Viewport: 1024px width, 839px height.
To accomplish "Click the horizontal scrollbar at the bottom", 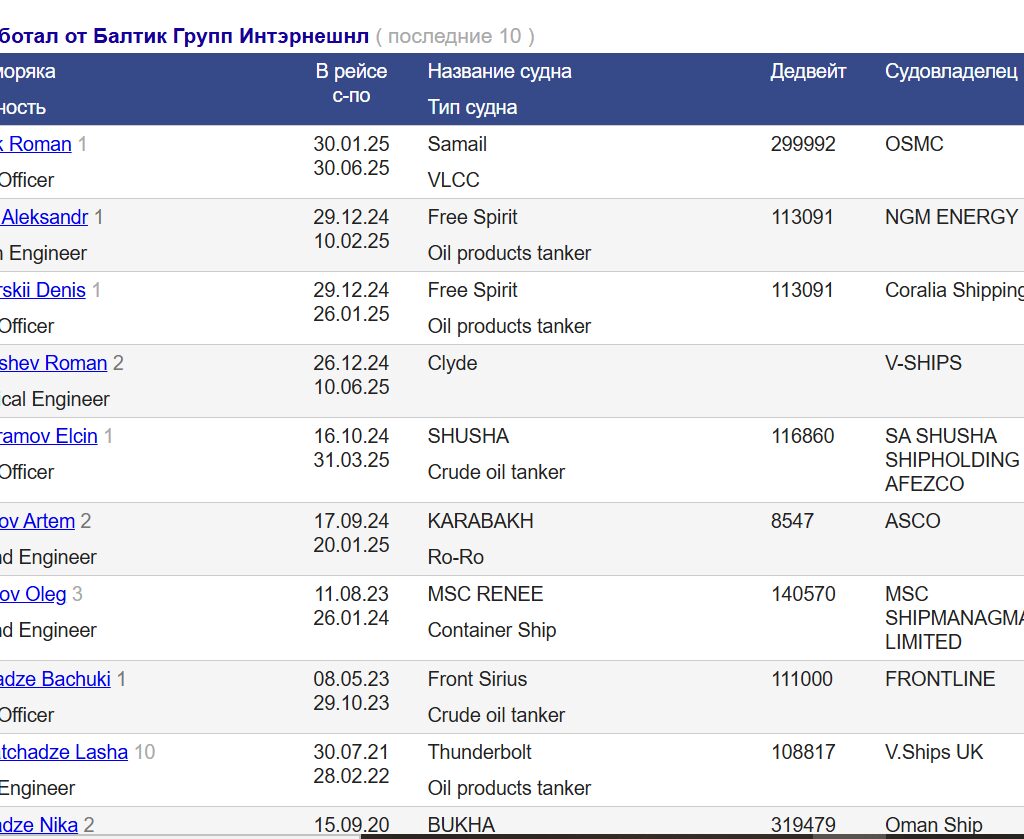I will (x=690, y=835).
